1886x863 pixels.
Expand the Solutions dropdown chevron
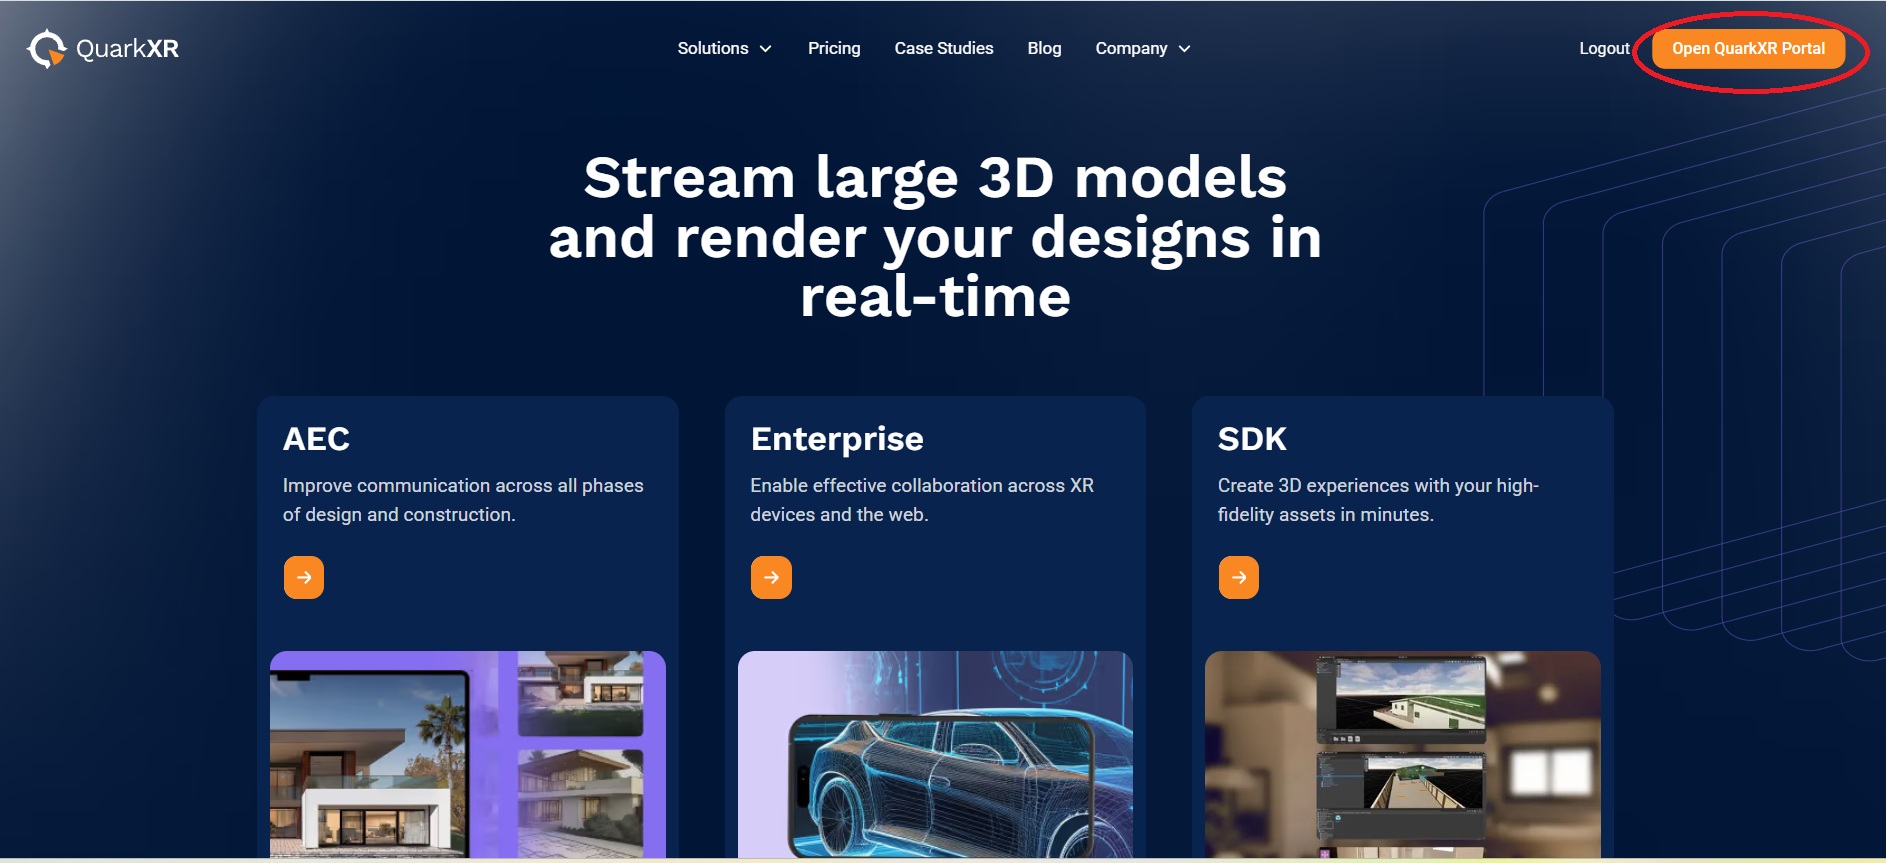click(x=766, y=49)
